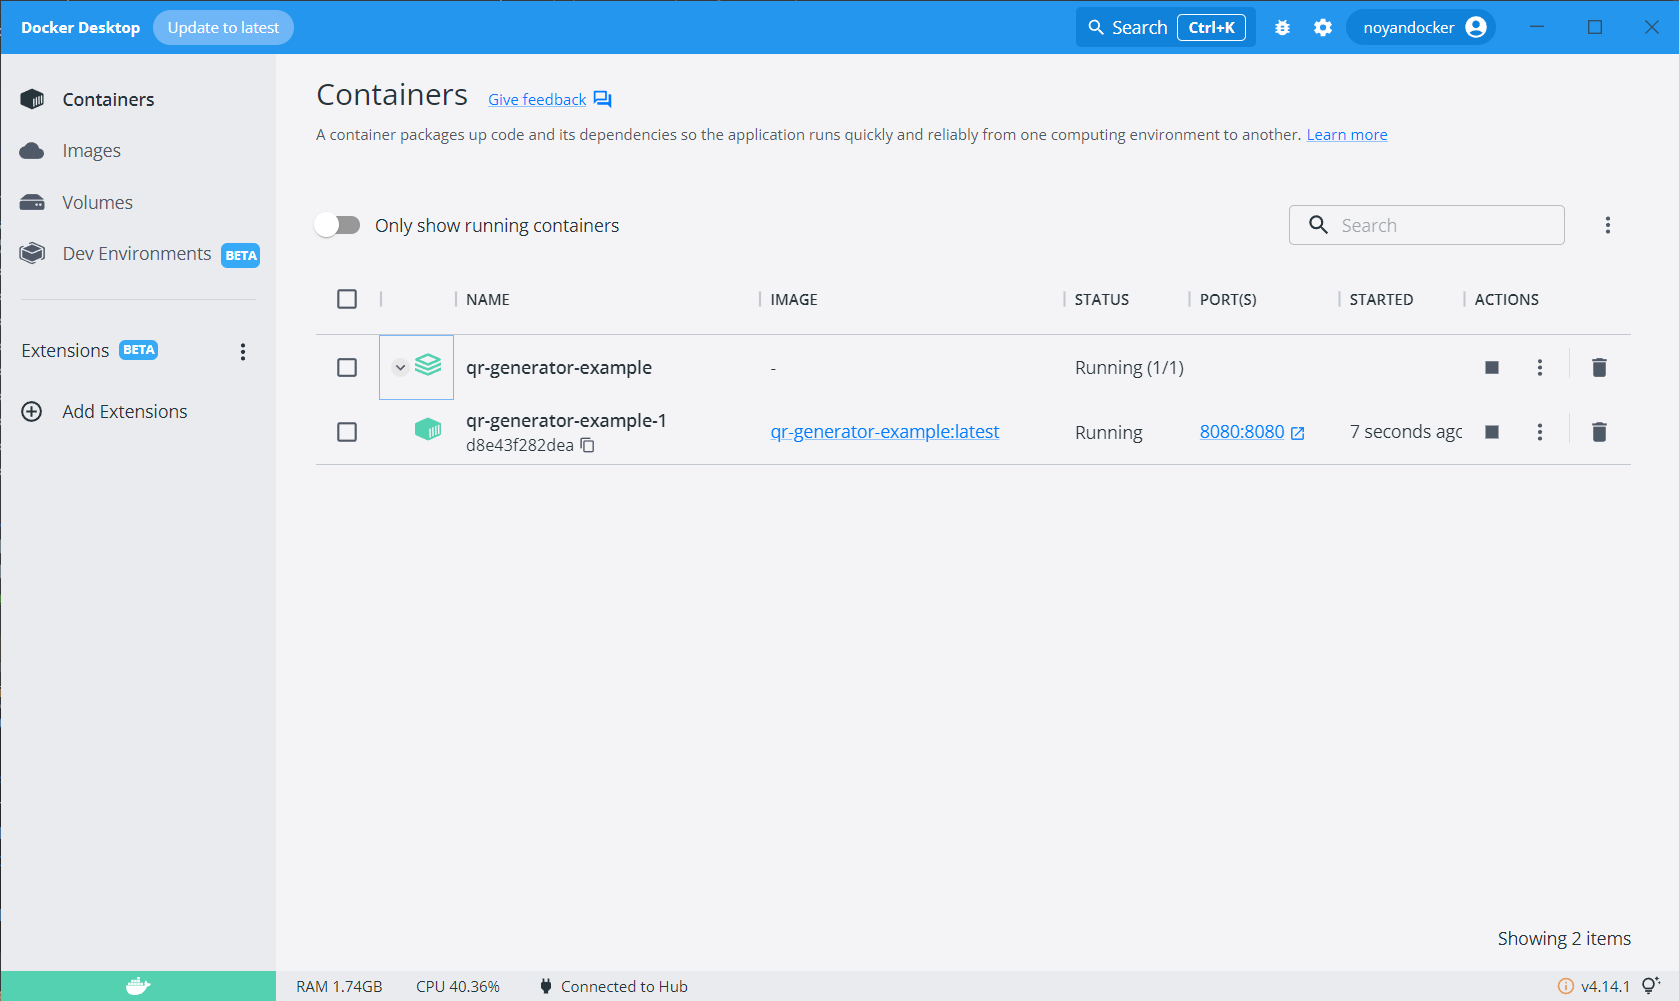Click the Extensions BETA badge
This screenshot has height=1001, width=1679.
click(139, 350)
